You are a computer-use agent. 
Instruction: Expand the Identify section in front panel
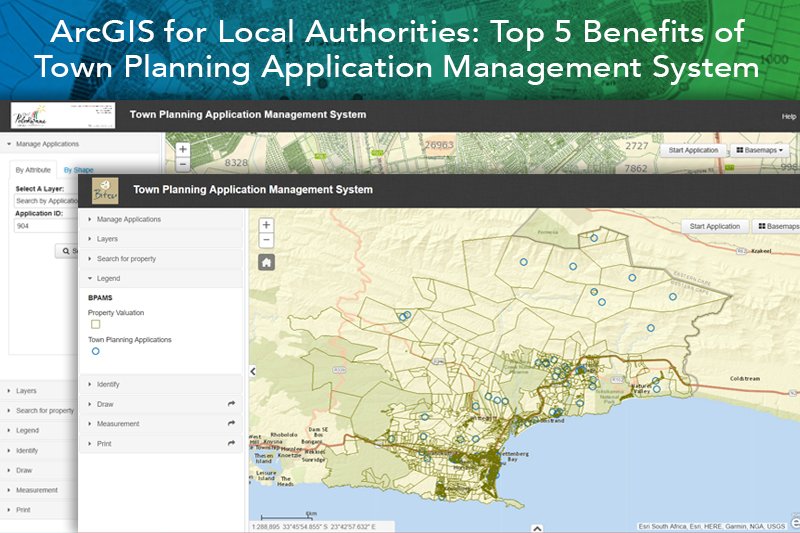pos(161,384)
